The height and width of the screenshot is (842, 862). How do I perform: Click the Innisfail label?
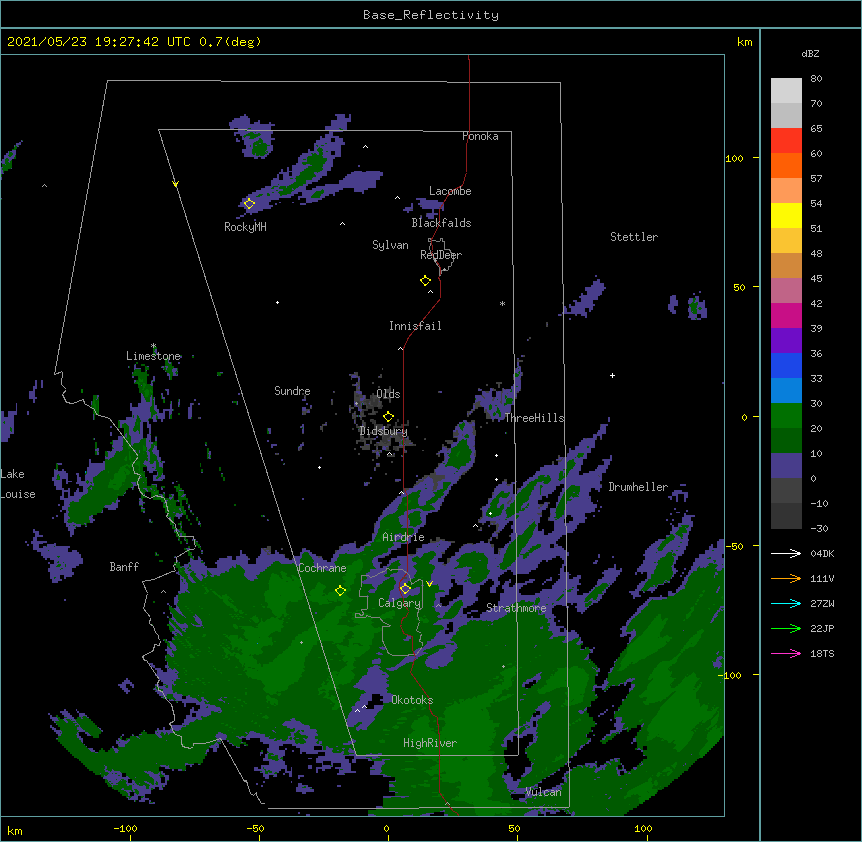415,326
